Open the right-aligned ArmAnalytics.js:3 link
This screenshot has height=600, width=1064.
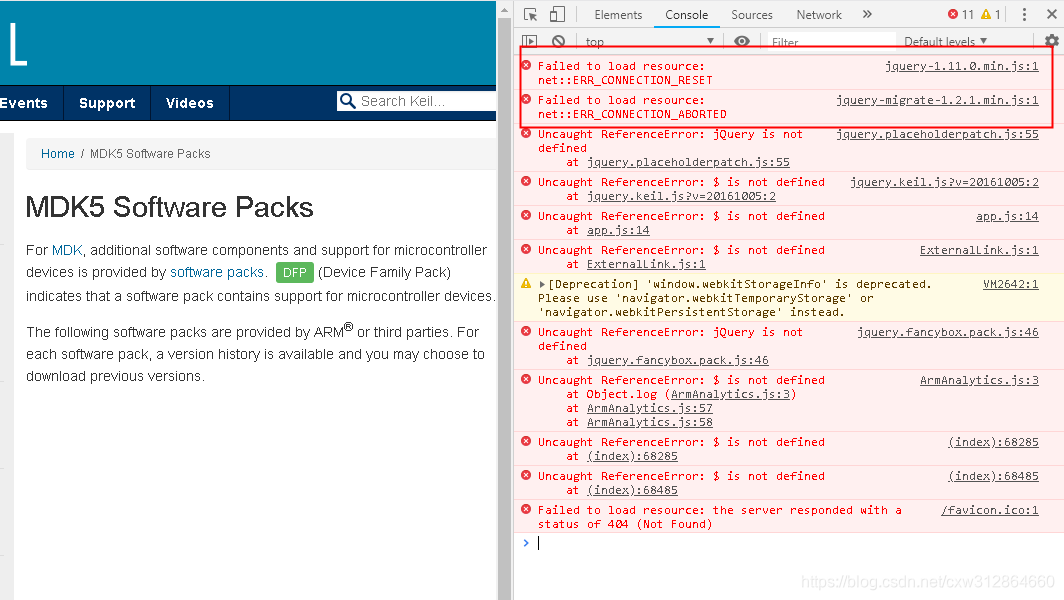point(979,380)
